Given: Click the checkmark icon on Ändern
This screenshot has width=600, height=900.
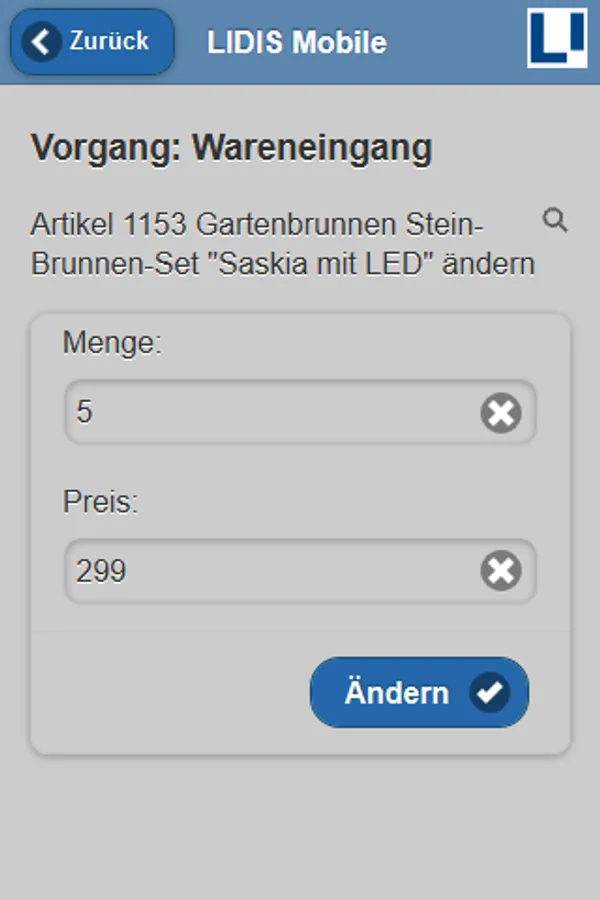Looking at the screenshot, I should [x=491, y=692].
